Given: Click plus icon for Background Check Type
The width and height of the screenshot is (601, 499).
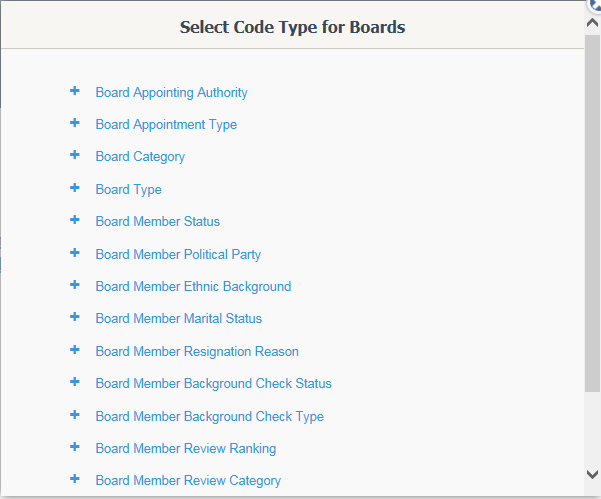Looking at the screenshot, I should click(75, 415).
